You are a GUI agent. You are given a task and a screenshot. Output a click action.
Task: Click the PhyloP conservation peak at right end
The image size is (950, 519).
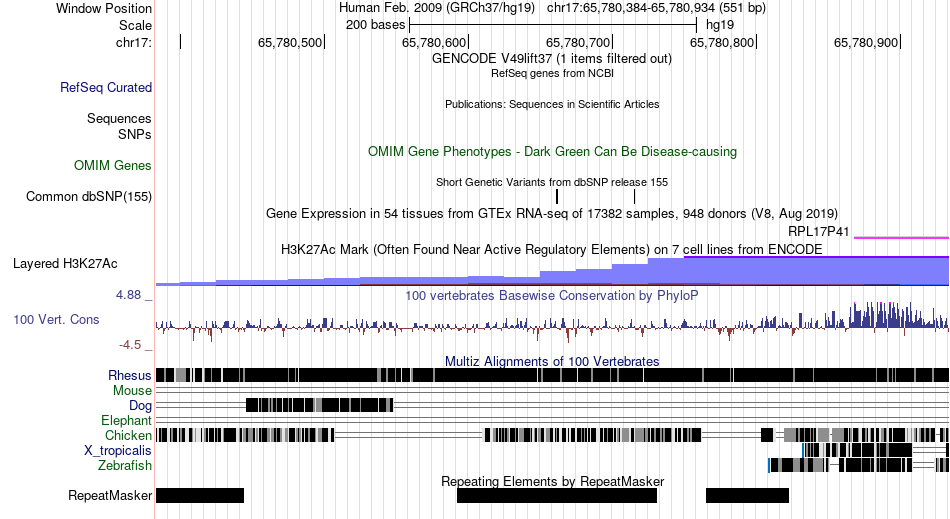[899, 315]
